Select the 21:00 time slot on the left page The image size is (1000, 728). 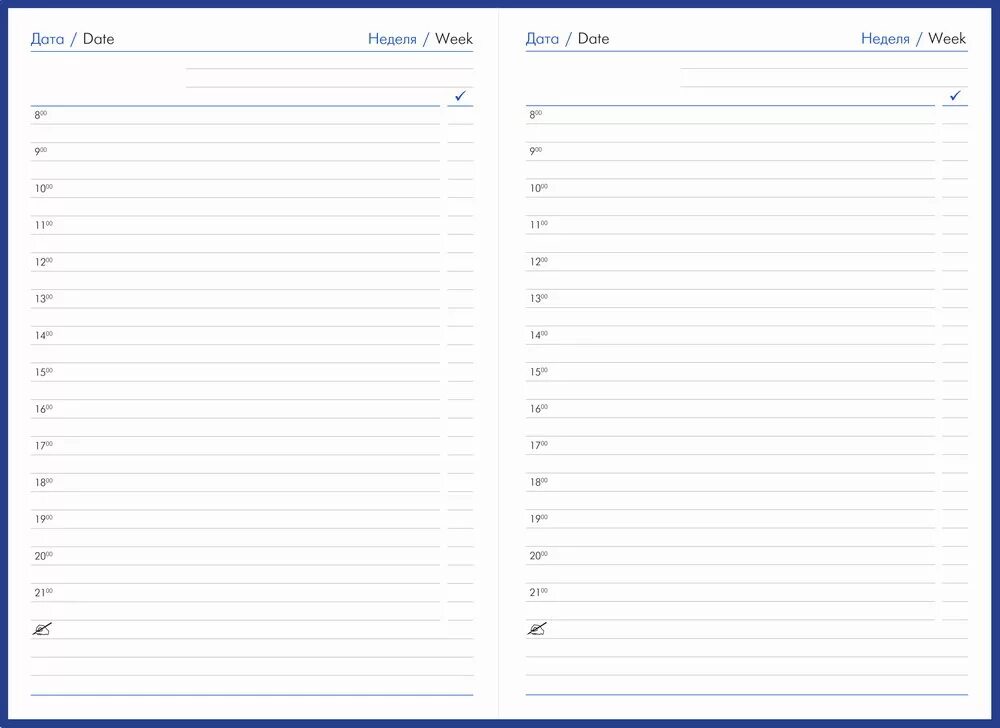43,593
